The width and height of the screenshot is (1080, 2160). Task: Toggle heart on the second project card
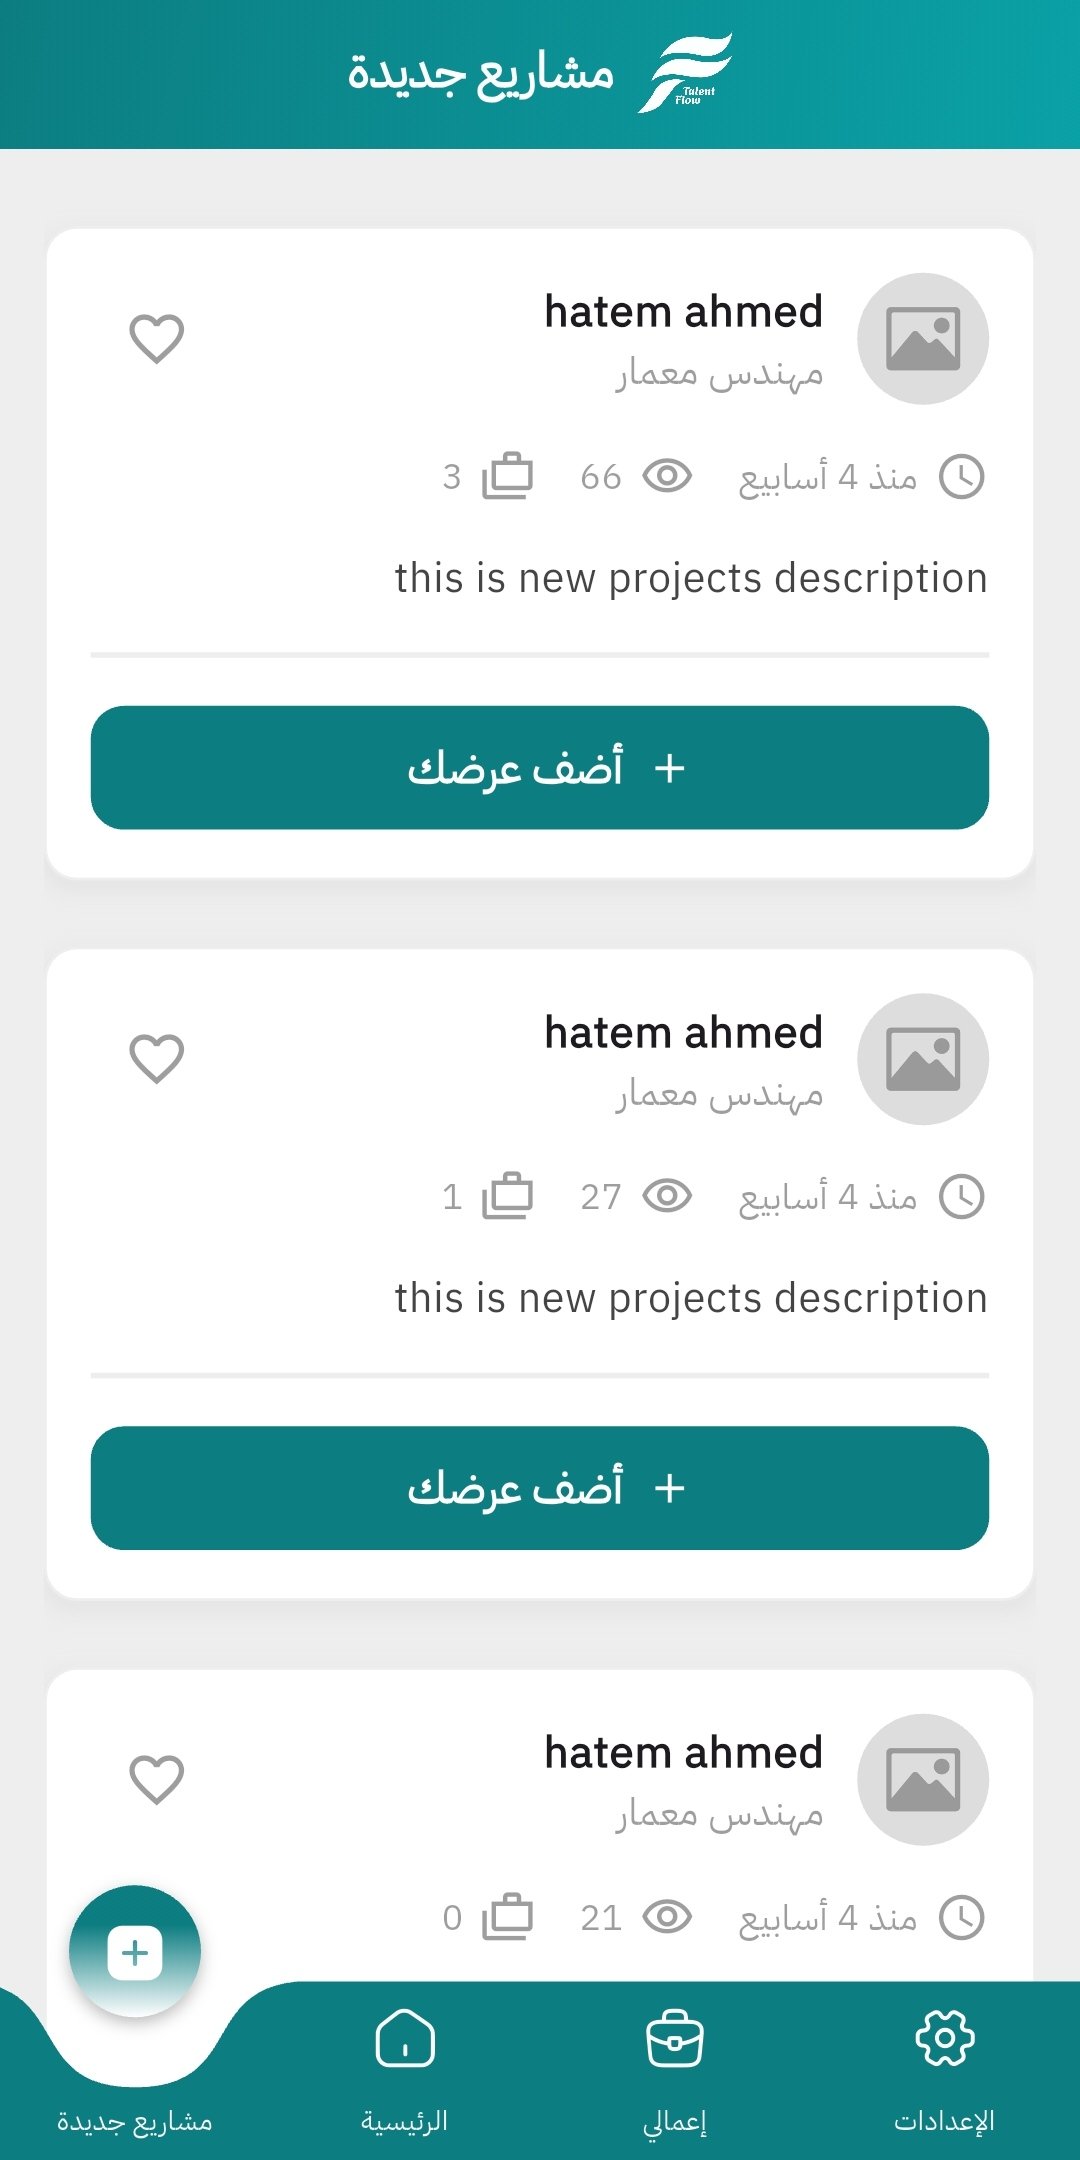pyautogui.click(x=157, y=1058)
